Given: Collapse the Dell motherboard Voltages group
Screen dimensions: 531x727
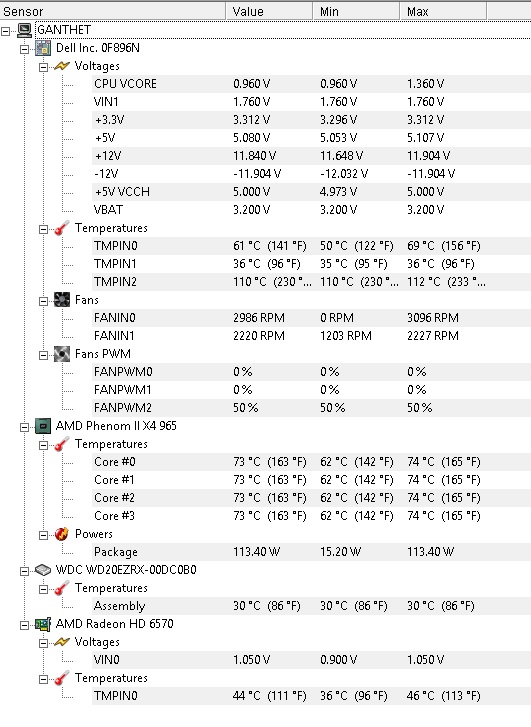Looking at the screenshot, I should point(43,67).
